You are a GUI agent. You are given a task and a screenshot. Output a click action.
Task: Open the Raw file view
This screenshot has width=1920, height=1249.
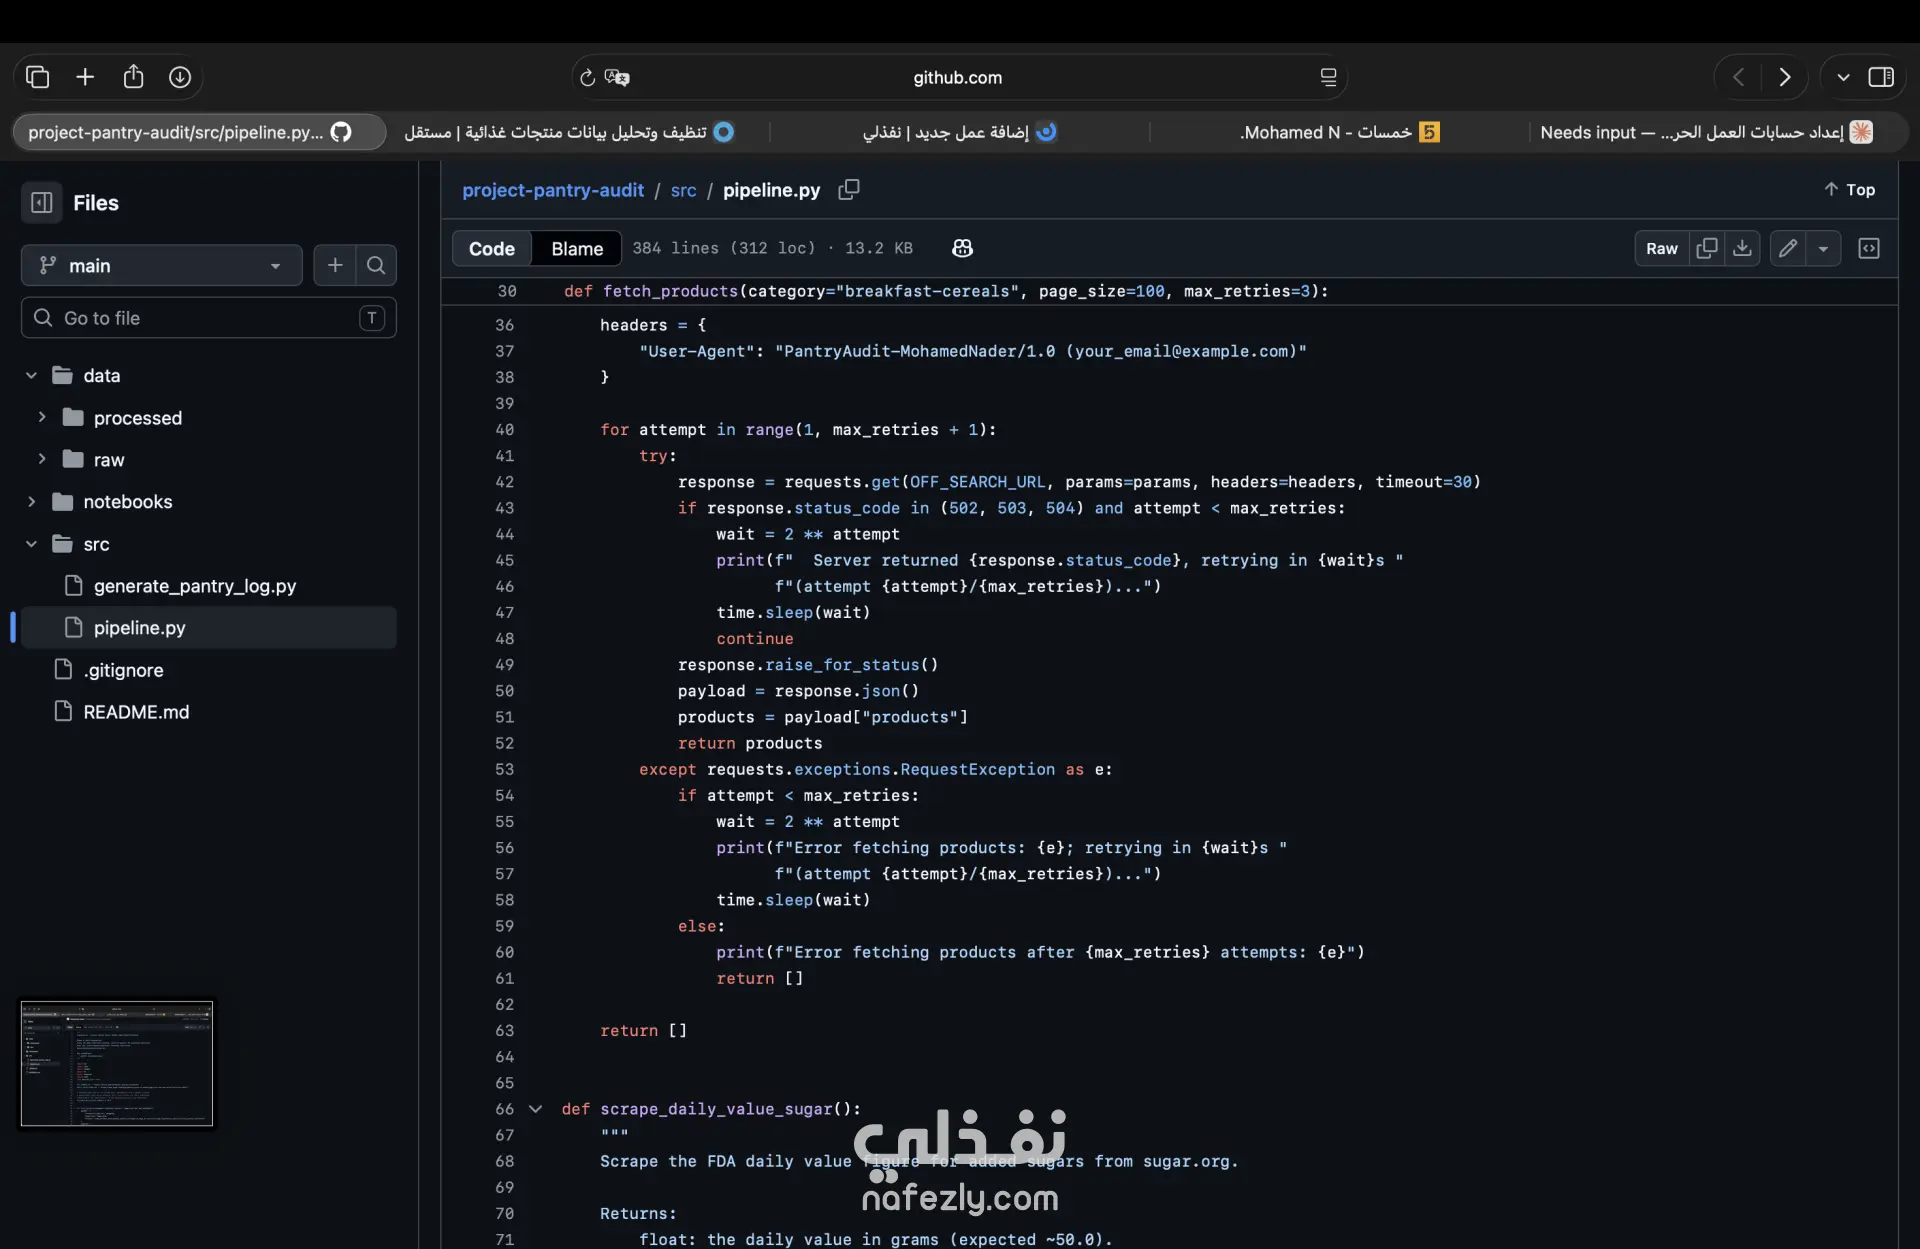[x=1661, y=248]
